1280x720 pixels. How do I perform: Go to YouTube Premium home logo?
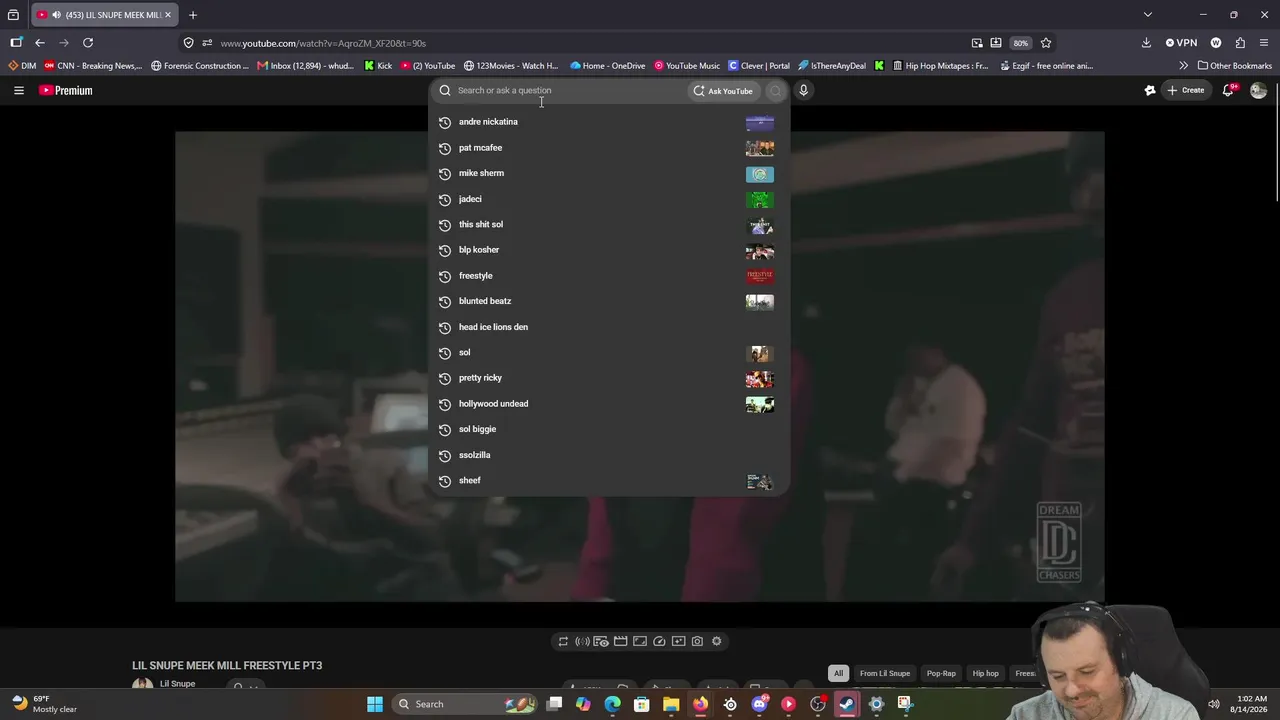coord(66,90)
